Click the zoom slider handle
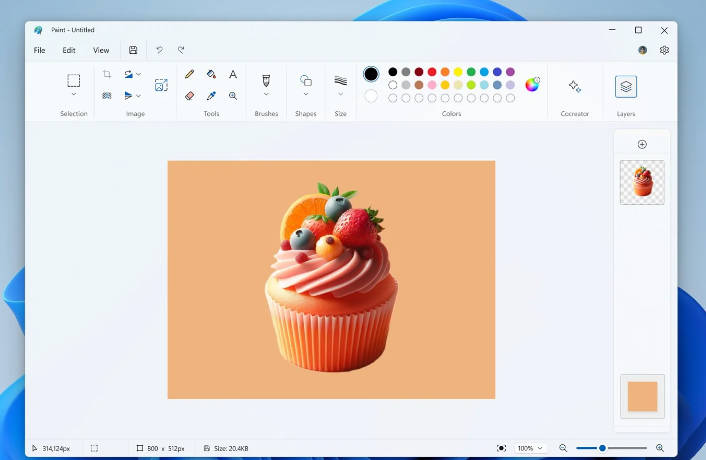This screenshot has height=460, width=706. [602, 448]
